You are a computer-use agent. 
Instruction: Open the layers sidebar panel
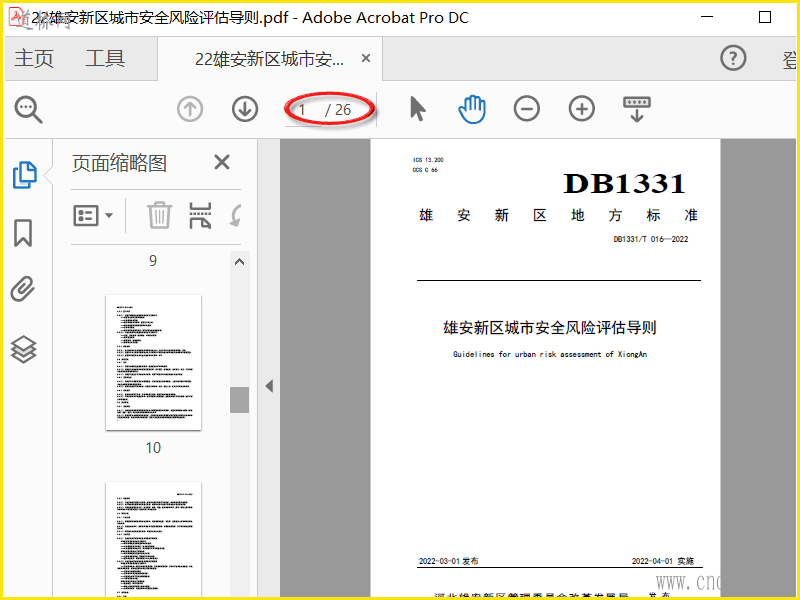[23, 349]
